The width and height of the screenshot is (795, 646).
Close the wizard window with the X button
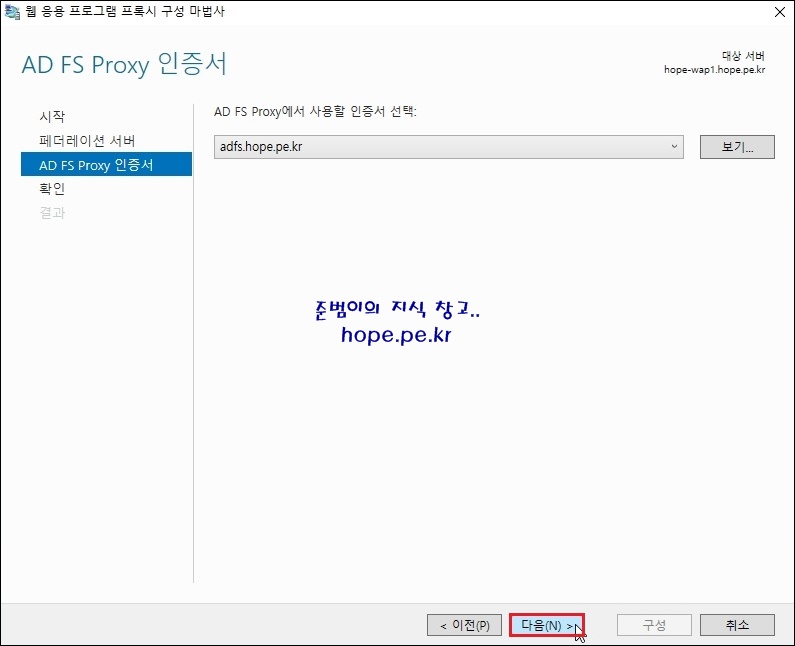780,12
